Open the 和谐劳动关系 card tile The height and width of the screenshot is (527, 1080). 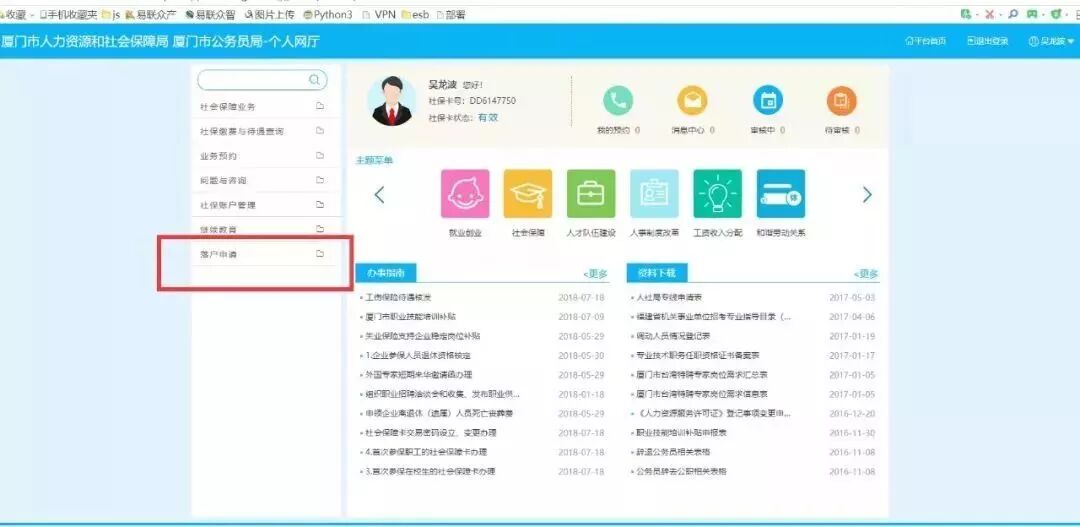tap(780, 194)
